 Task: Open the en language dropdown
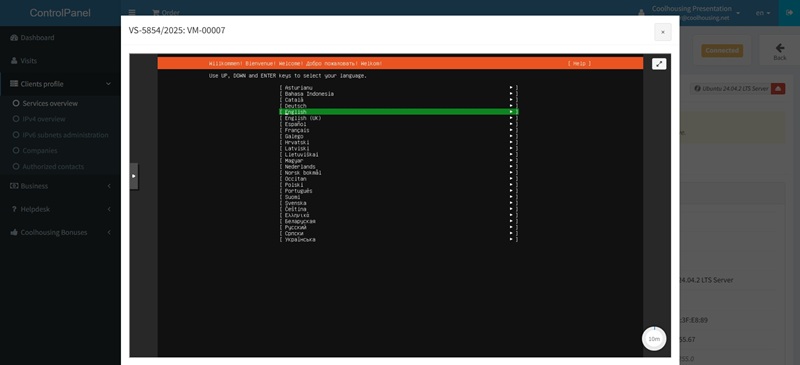763,13
